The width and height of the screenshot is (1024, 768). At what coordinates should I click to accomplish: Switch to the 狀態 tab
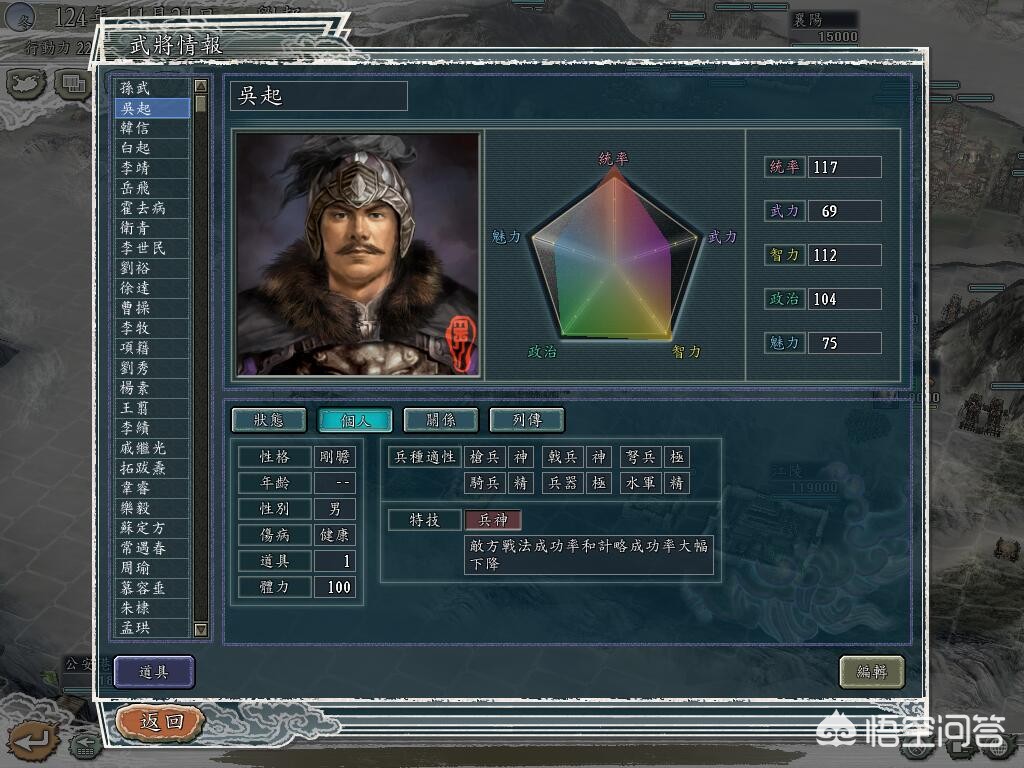click(x=268, y=420)
